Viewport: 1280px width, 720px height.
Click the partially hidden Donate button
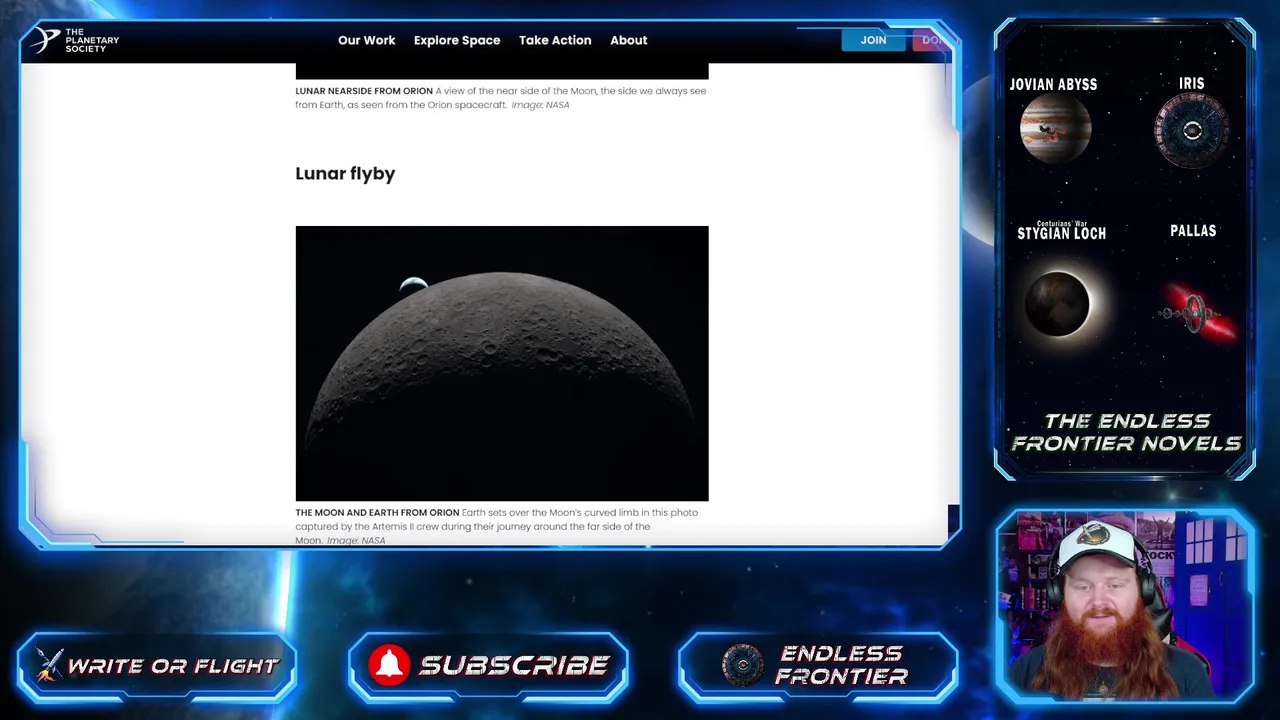[x=931, y=40]
